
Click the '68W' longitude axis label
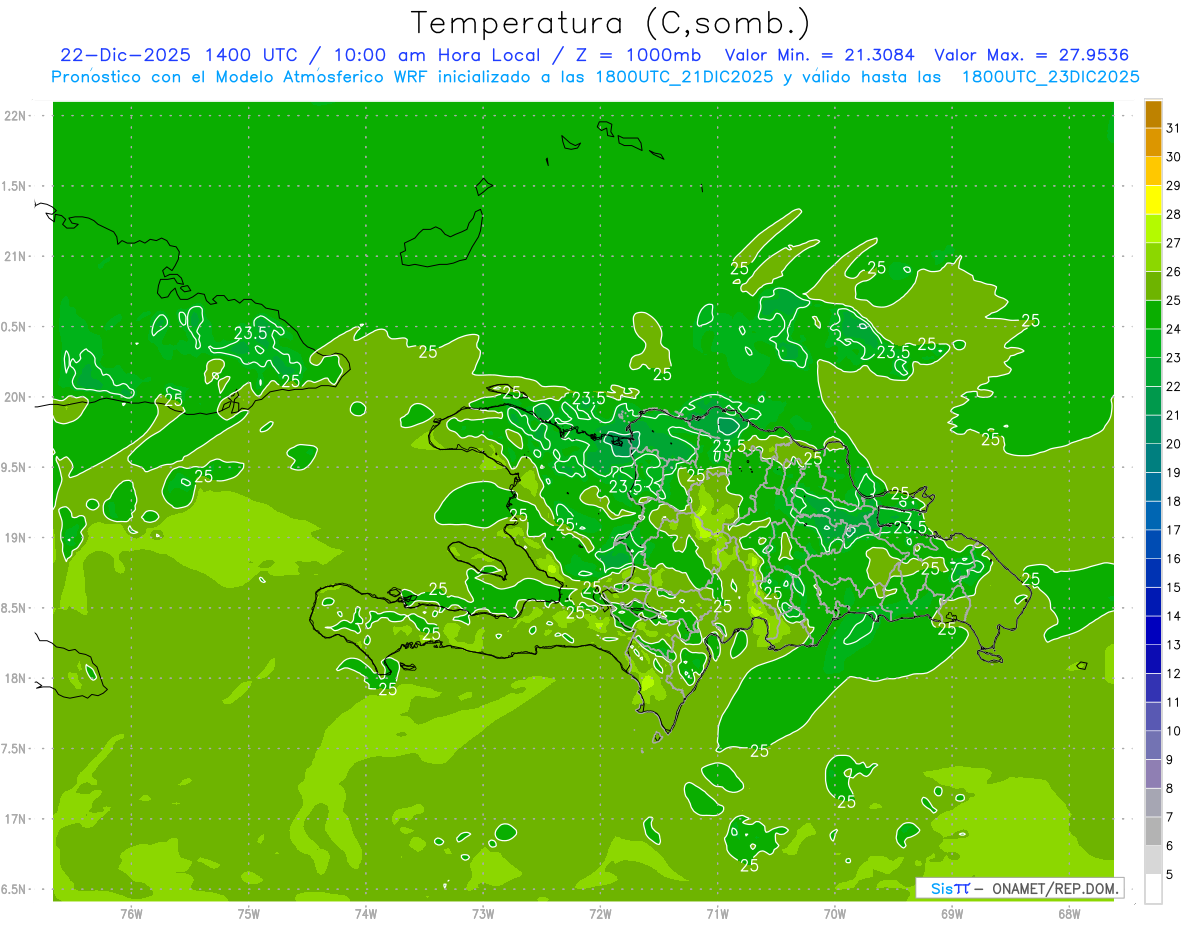pyautogui.click(x=1069, y=913)
